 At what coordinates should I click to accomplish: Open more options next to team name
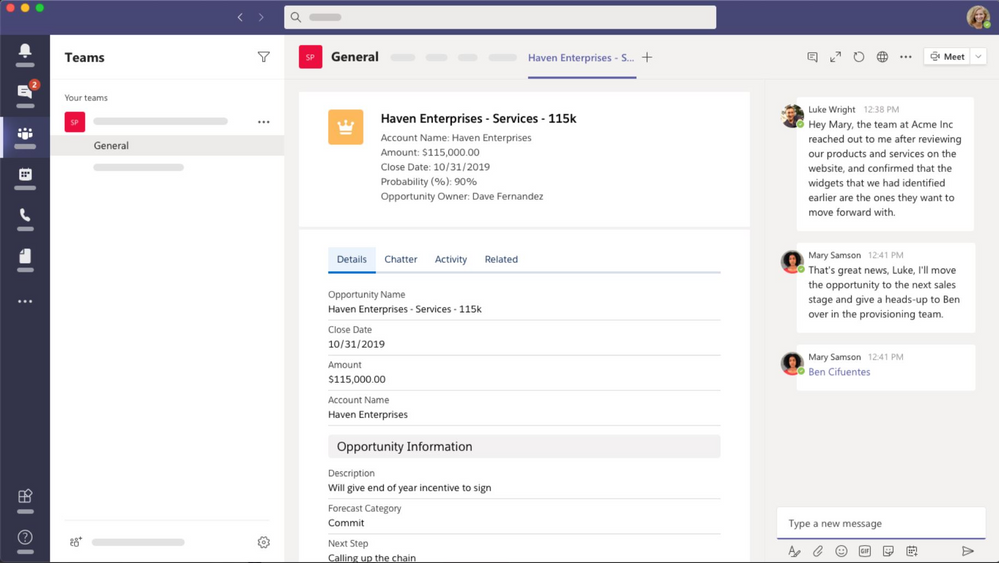coord(264,122)
